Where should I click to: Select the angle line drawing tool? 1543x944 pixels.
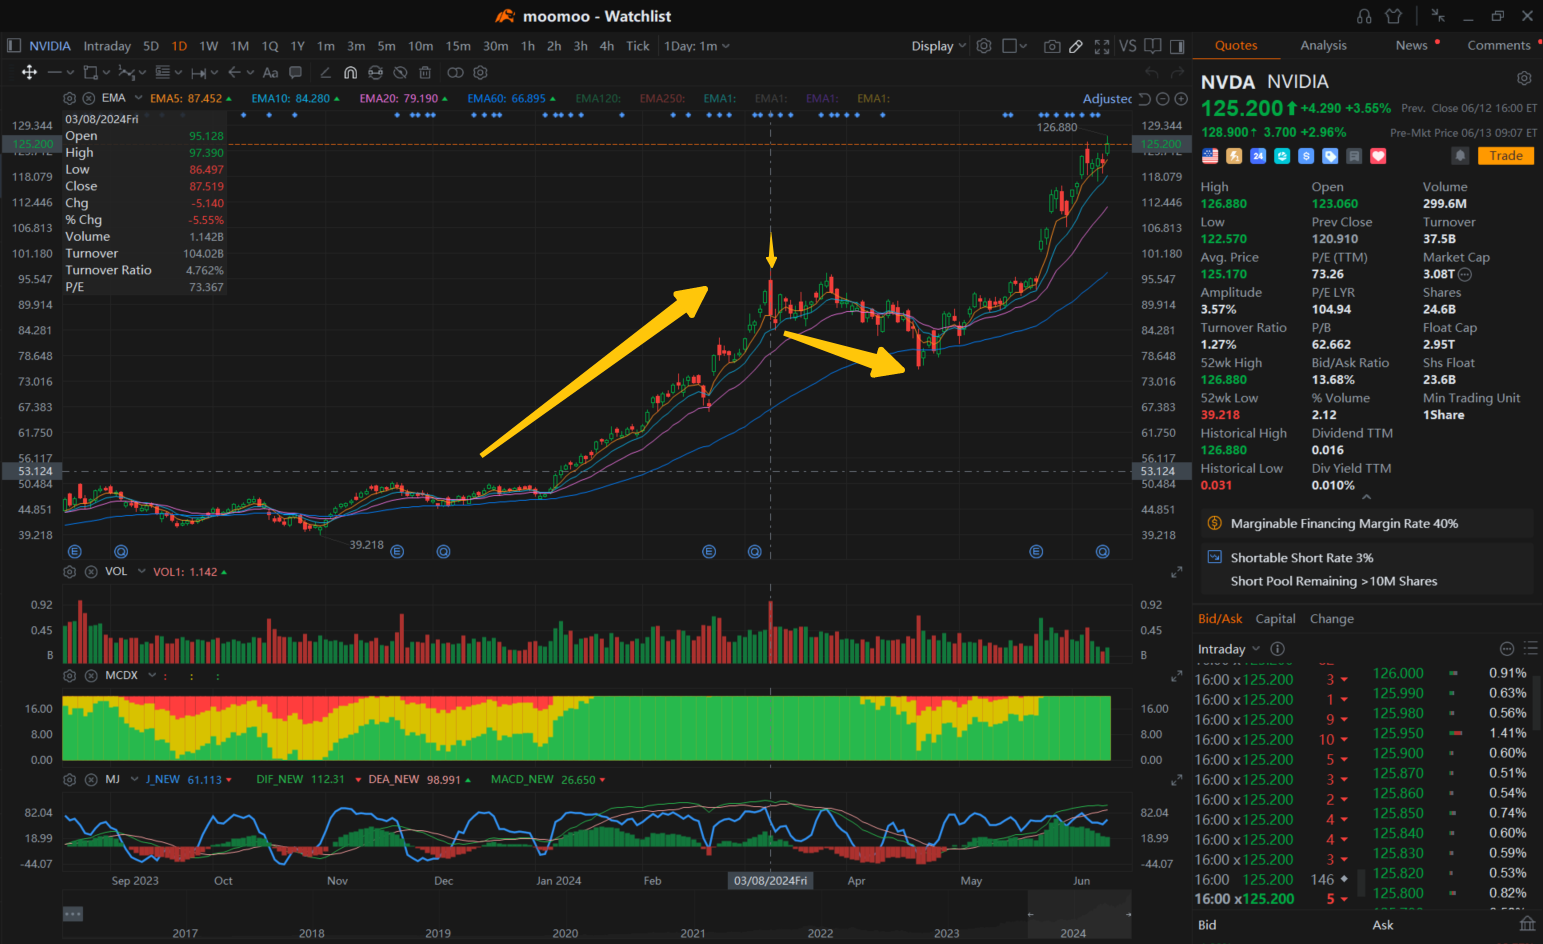point(325,72)
